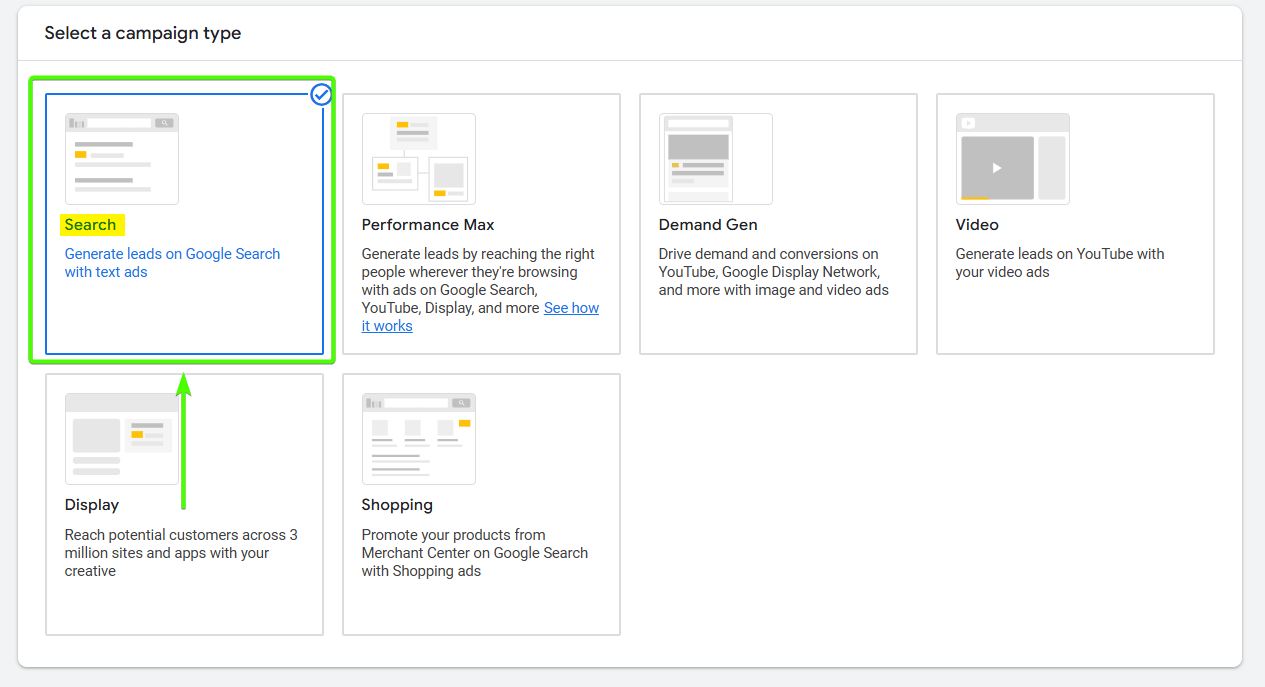
Task: Click the Search campaign thumbnail image
Action: [x=121, y=157]
